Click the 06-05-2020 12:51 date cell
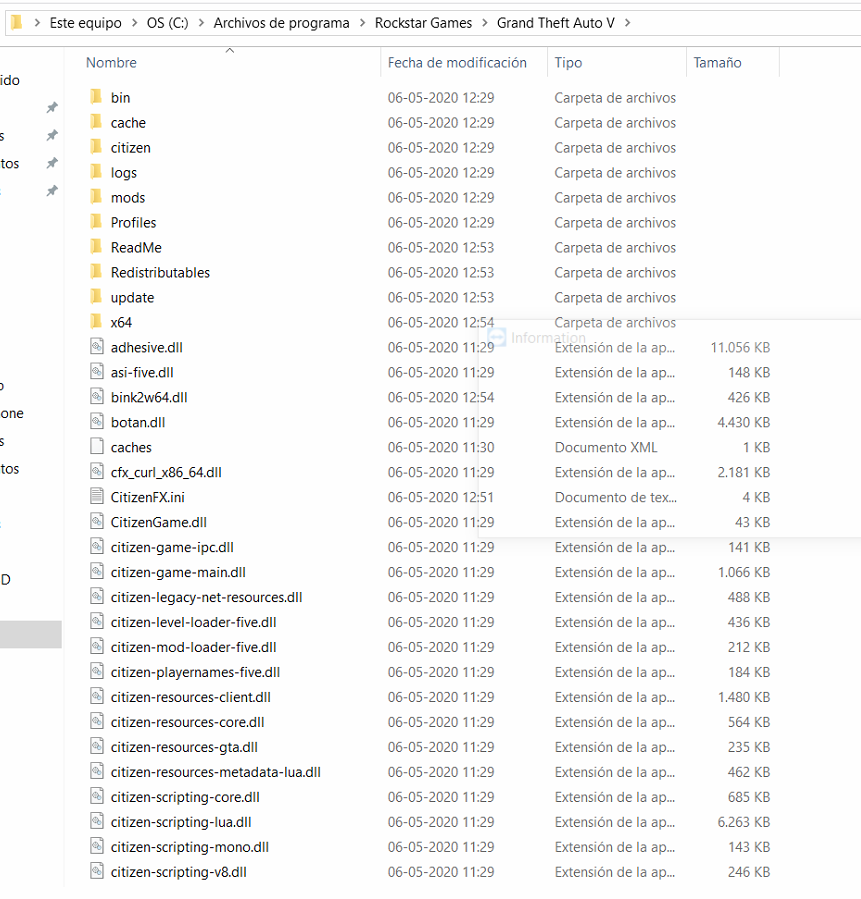The width and height of the screenshot is (861, 899). pos(441,497)
